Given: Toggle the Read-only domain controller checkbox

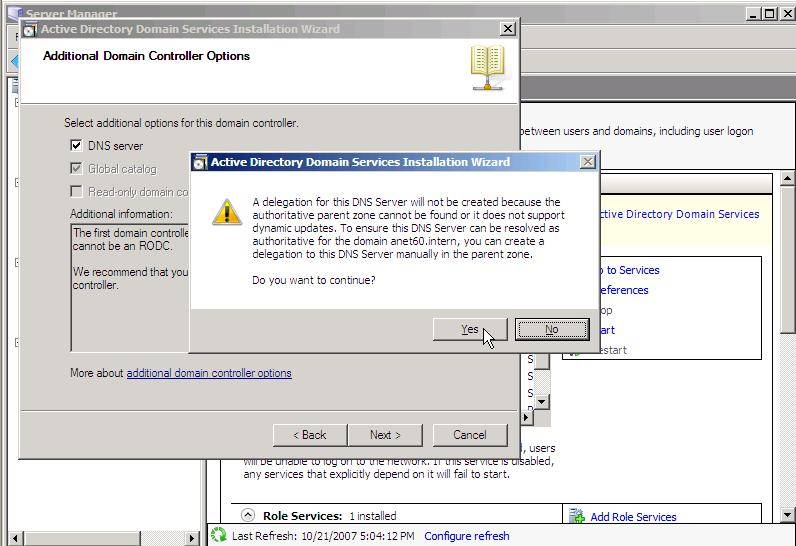Looking at the screenshot, I should 76,191.
